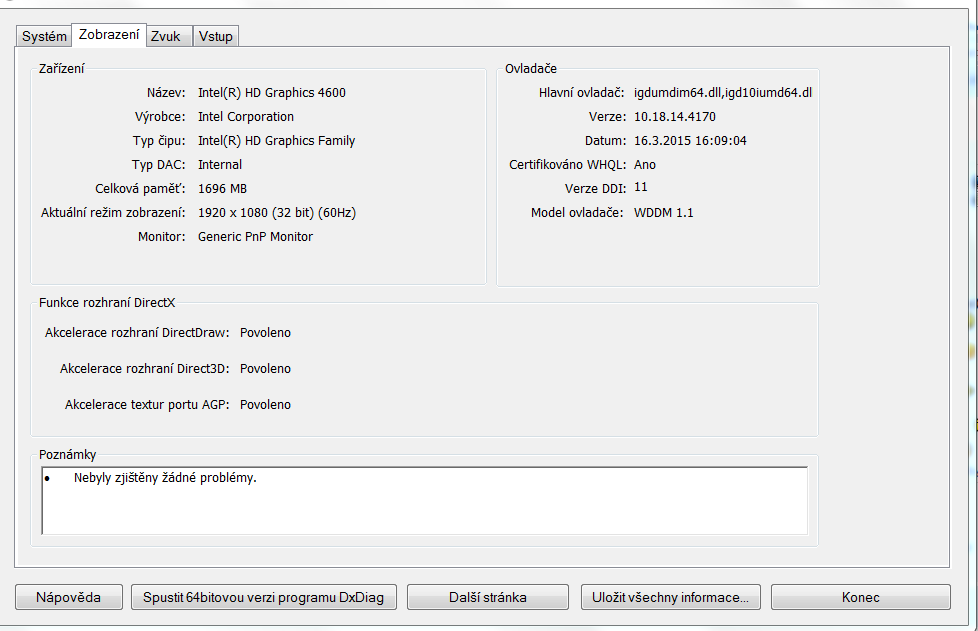Click the 'Monitor:' label
The height and width of the screenshot is (631, 978).
(x=162, y=236)
